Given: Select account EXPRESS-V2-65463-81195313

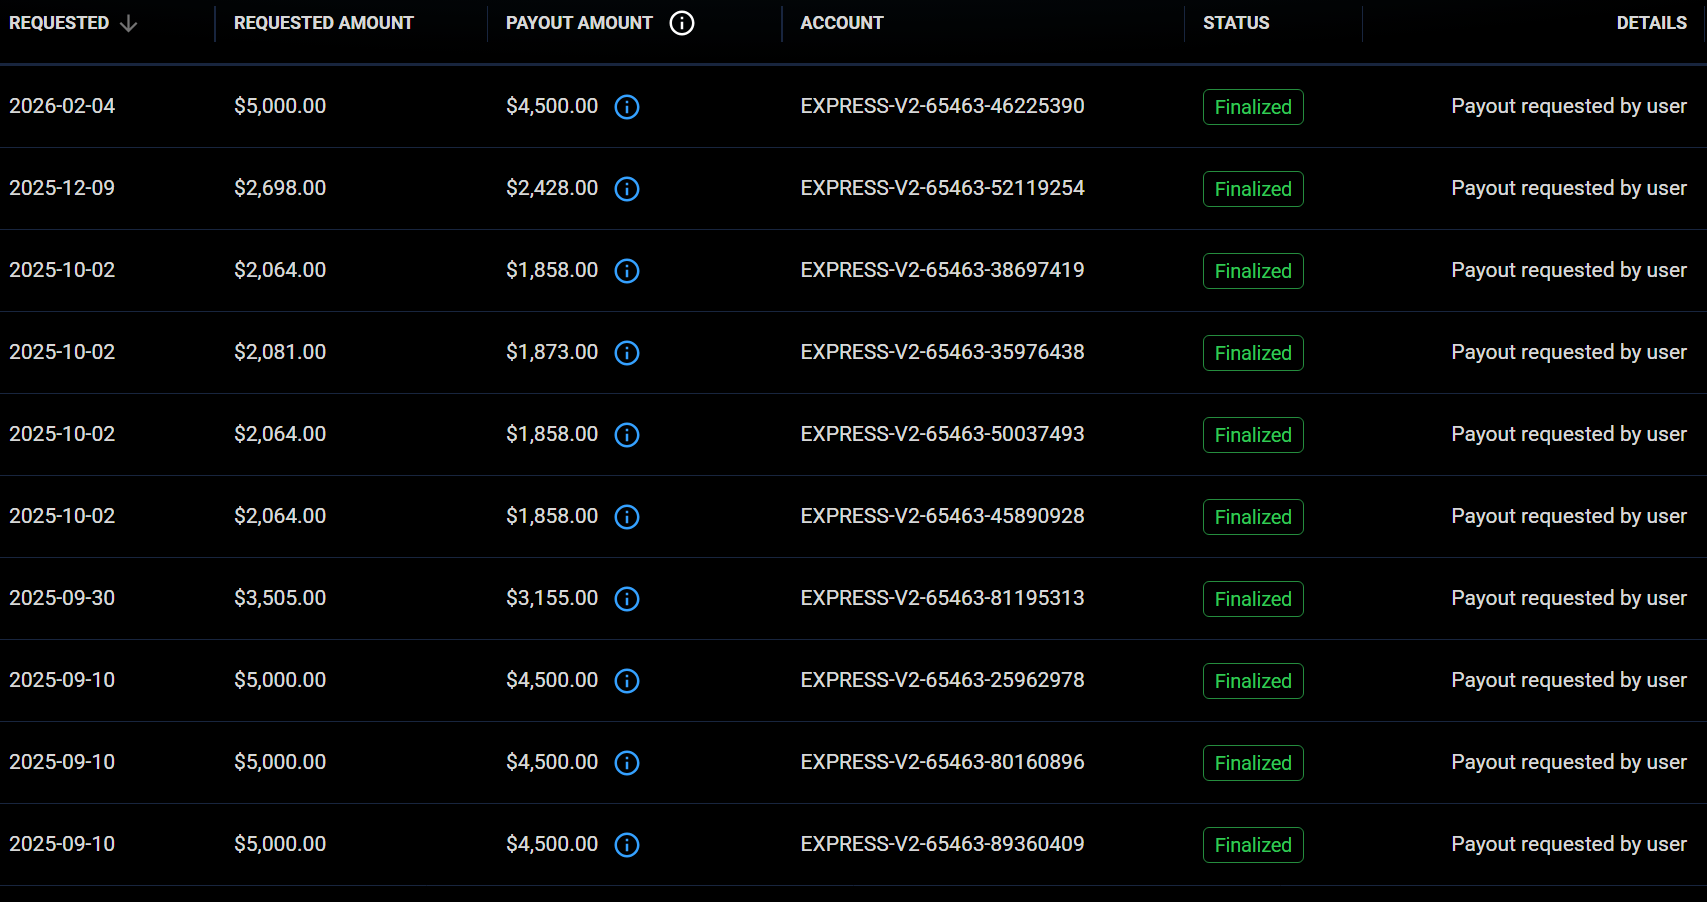Looking at the screenshot, I should pyautogui.click(x=942, y=598).
